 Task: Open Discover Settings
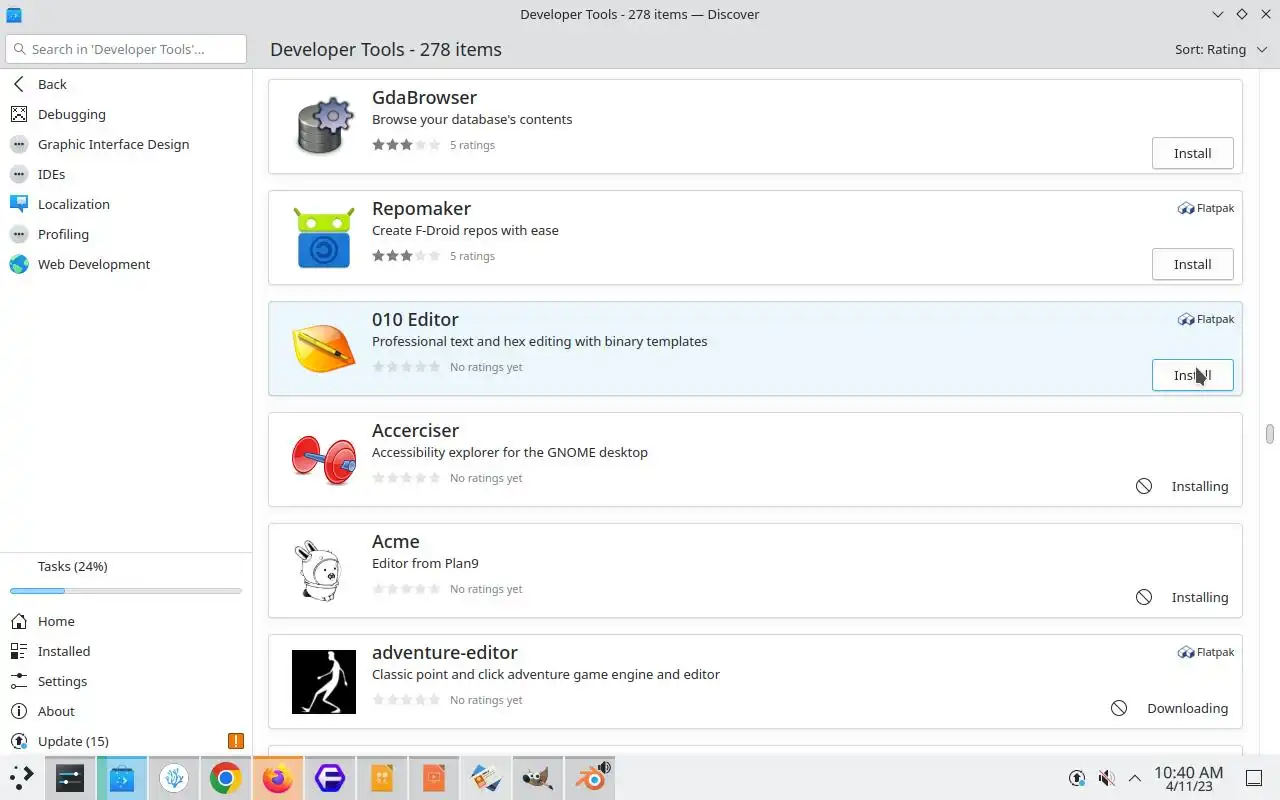click(x=126, y=681)
